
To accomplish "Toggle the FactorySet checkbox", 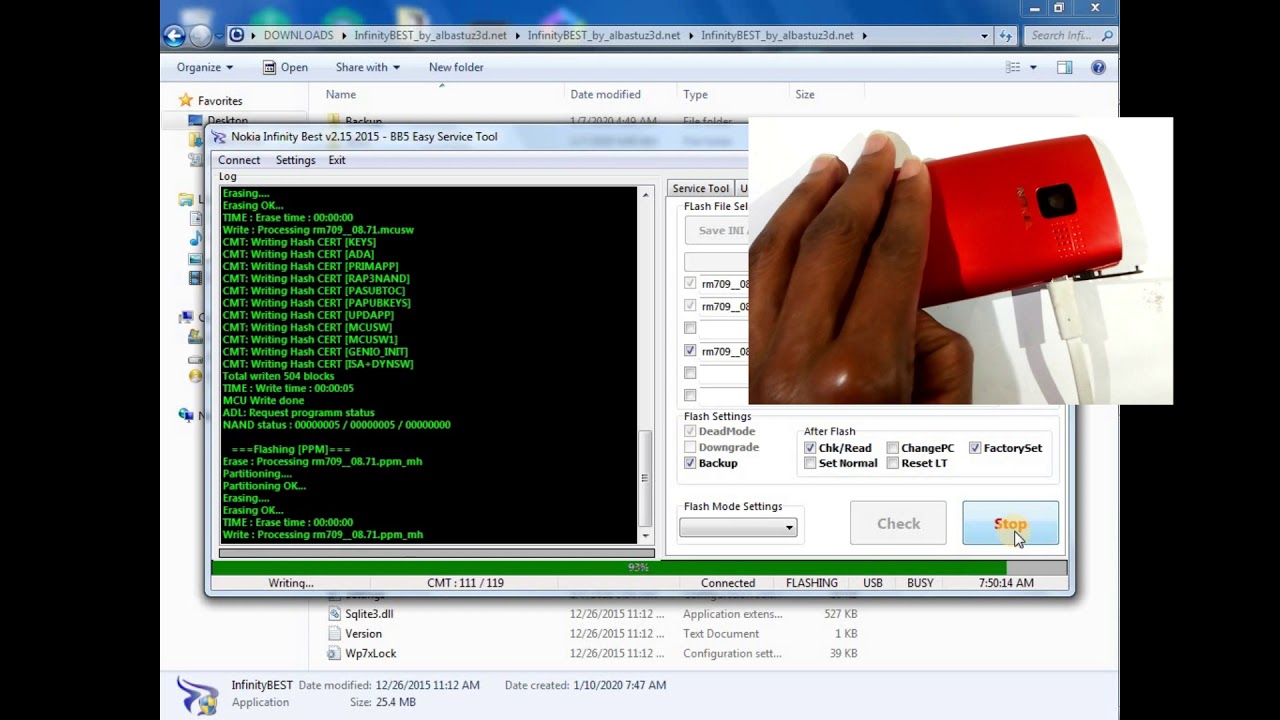I will pyautogui.click(x=975, y=448).
